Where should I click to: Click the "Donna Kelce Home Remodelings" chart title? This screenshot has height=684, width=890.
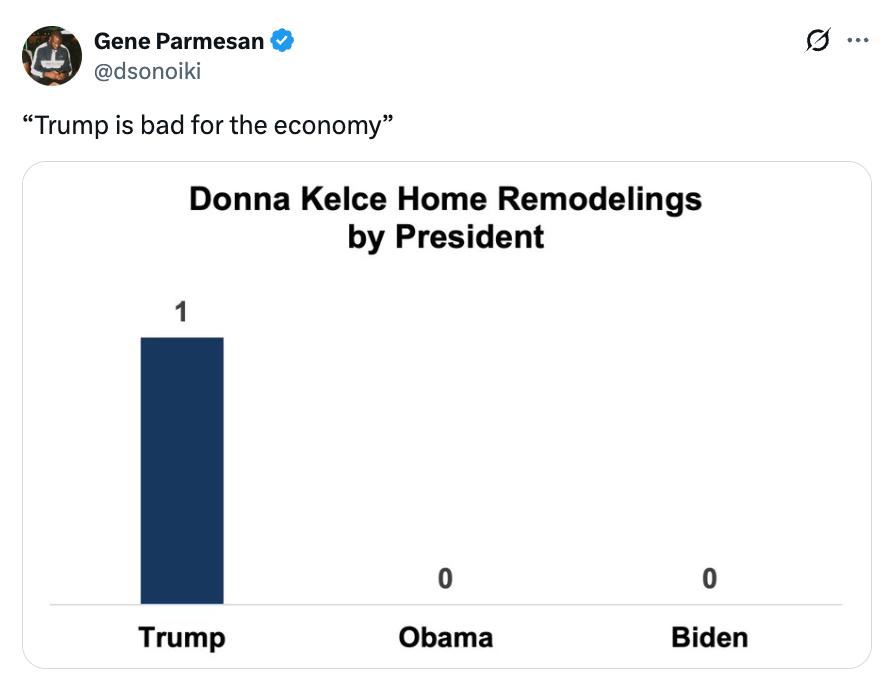point(445,199)
